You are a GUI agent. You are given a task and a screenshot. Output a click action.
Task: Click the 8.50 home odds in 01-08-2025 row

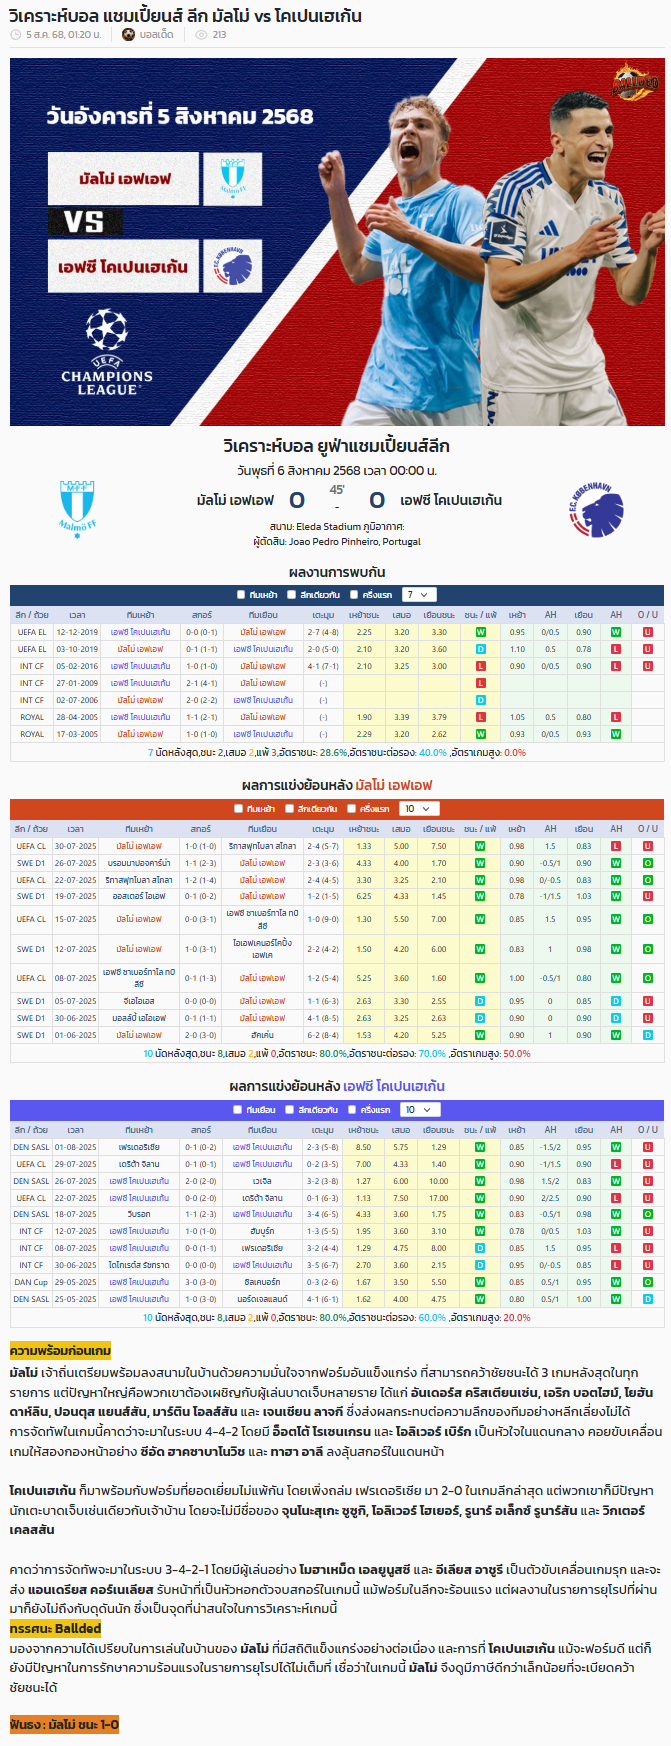pyautogui.click(x=364, y=1147)
